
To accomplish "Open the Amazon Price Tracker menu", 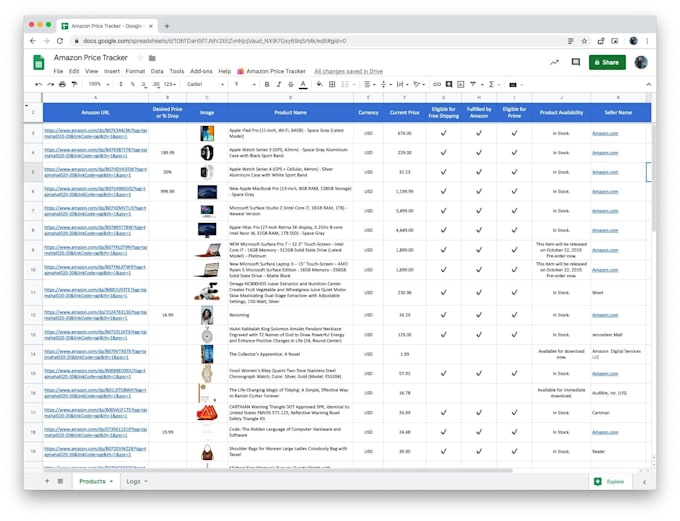I will coord(271,71).
